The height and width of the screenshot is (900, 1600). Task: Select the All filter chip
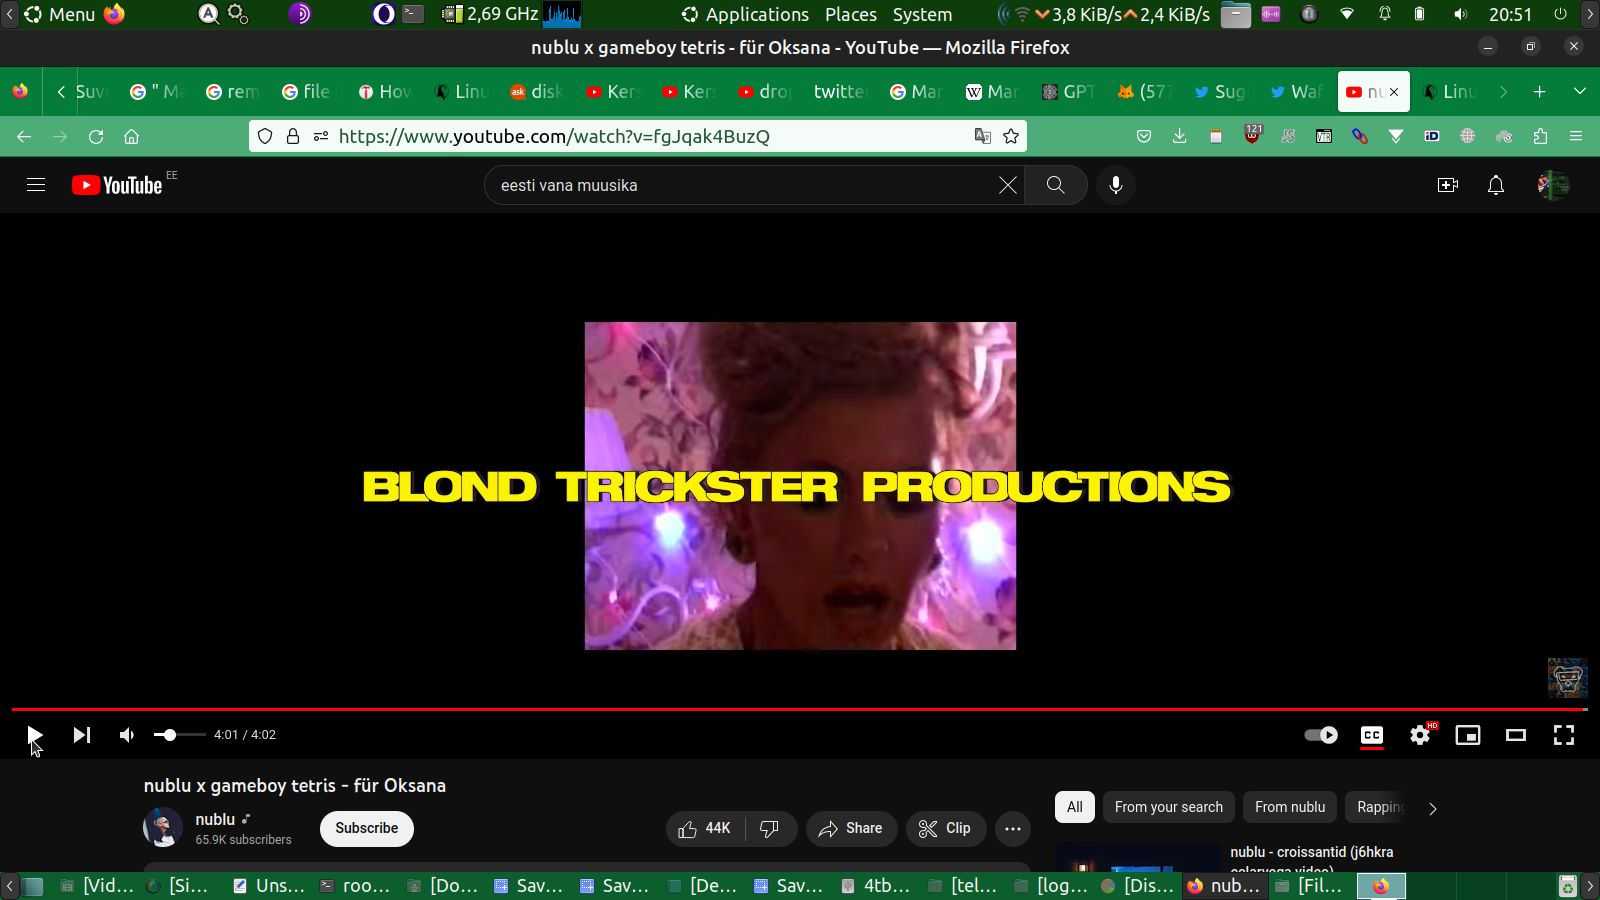pyautogui.click(x=1075, y=807)
